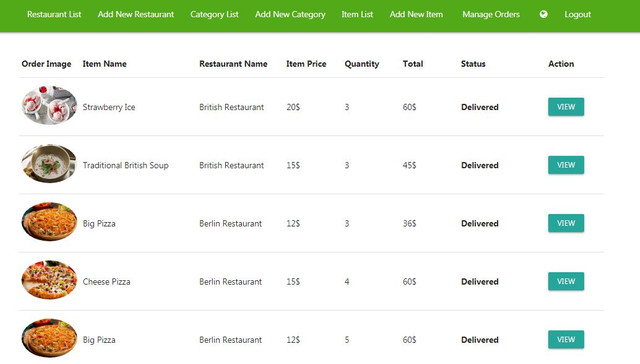Click the Logout link
Viewport: 640px width, 364px height.
tap(578, 14)
